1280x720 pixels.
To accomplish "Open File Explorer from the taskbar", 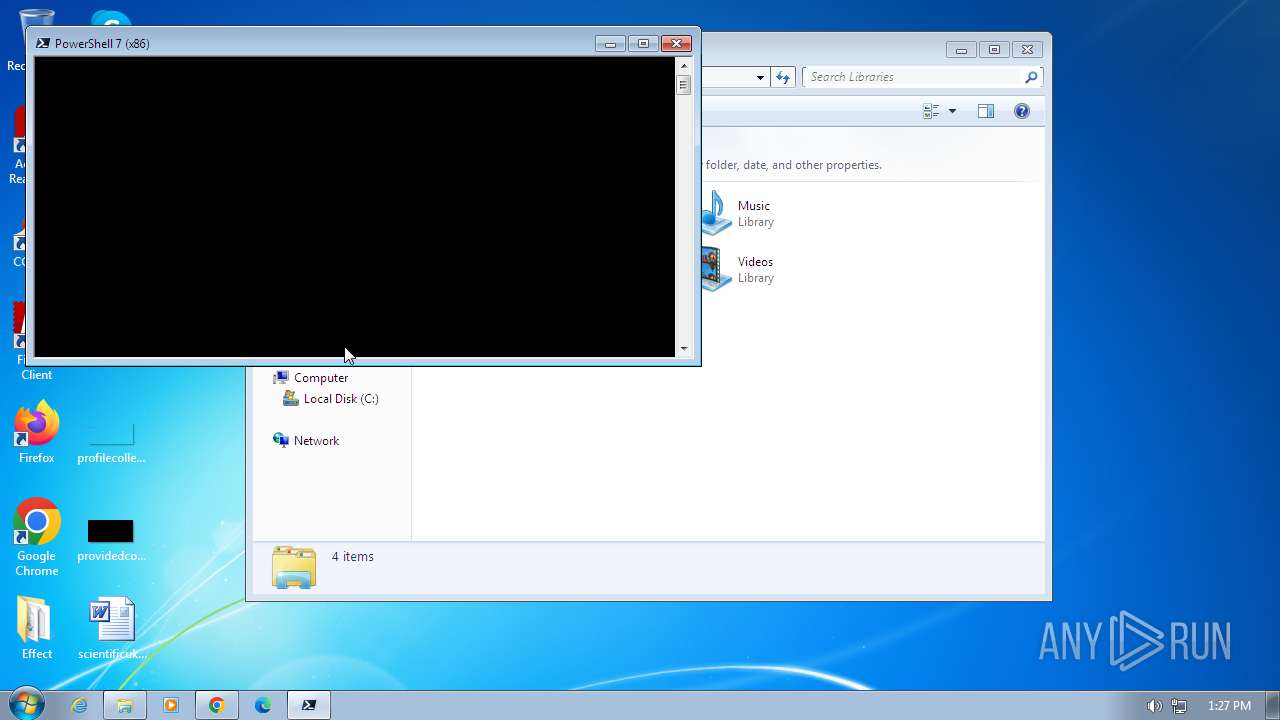I will [x=125, y=705].
